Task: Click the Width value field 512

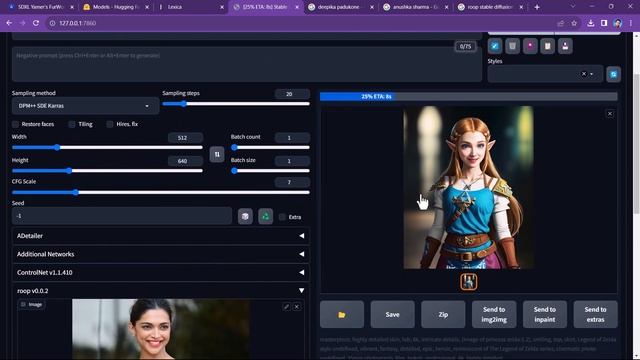Action: point(185,138)
